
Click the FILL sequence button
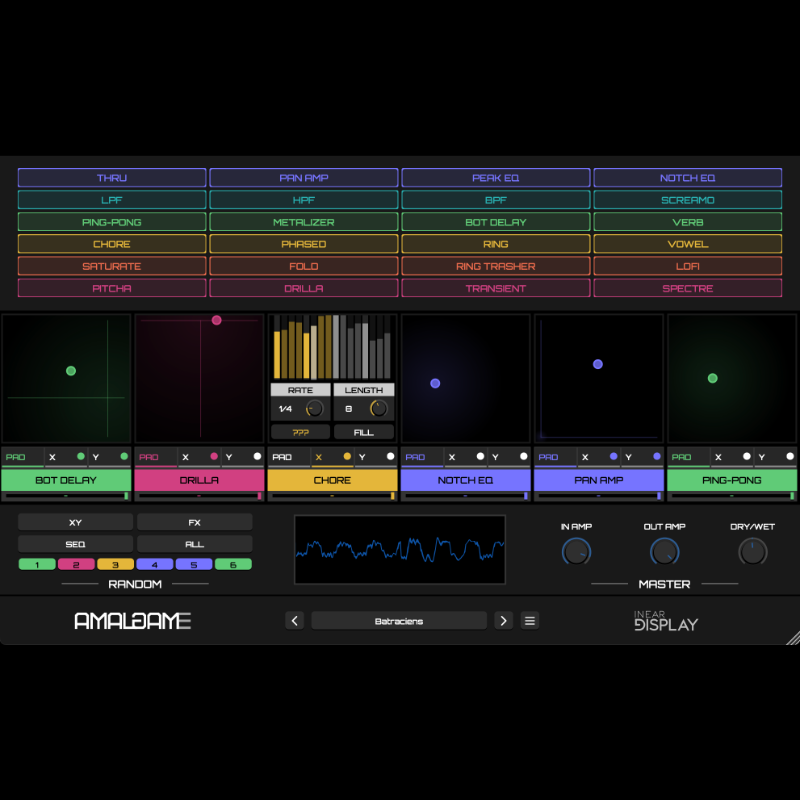pos(364,432)
